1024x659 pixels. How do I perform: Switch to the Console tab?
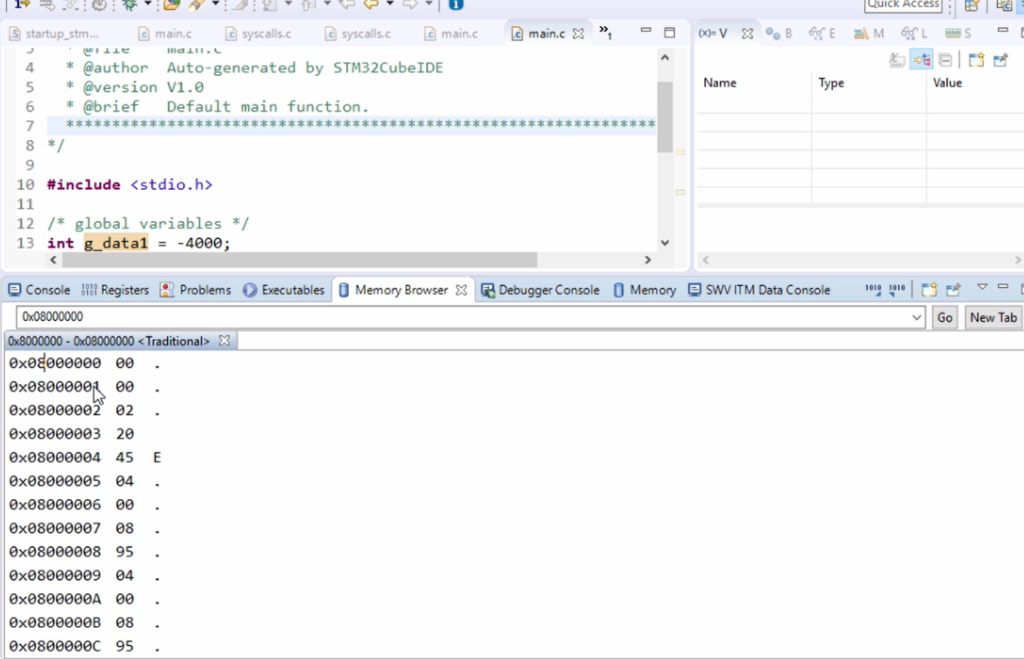click(x=39, y=290)
